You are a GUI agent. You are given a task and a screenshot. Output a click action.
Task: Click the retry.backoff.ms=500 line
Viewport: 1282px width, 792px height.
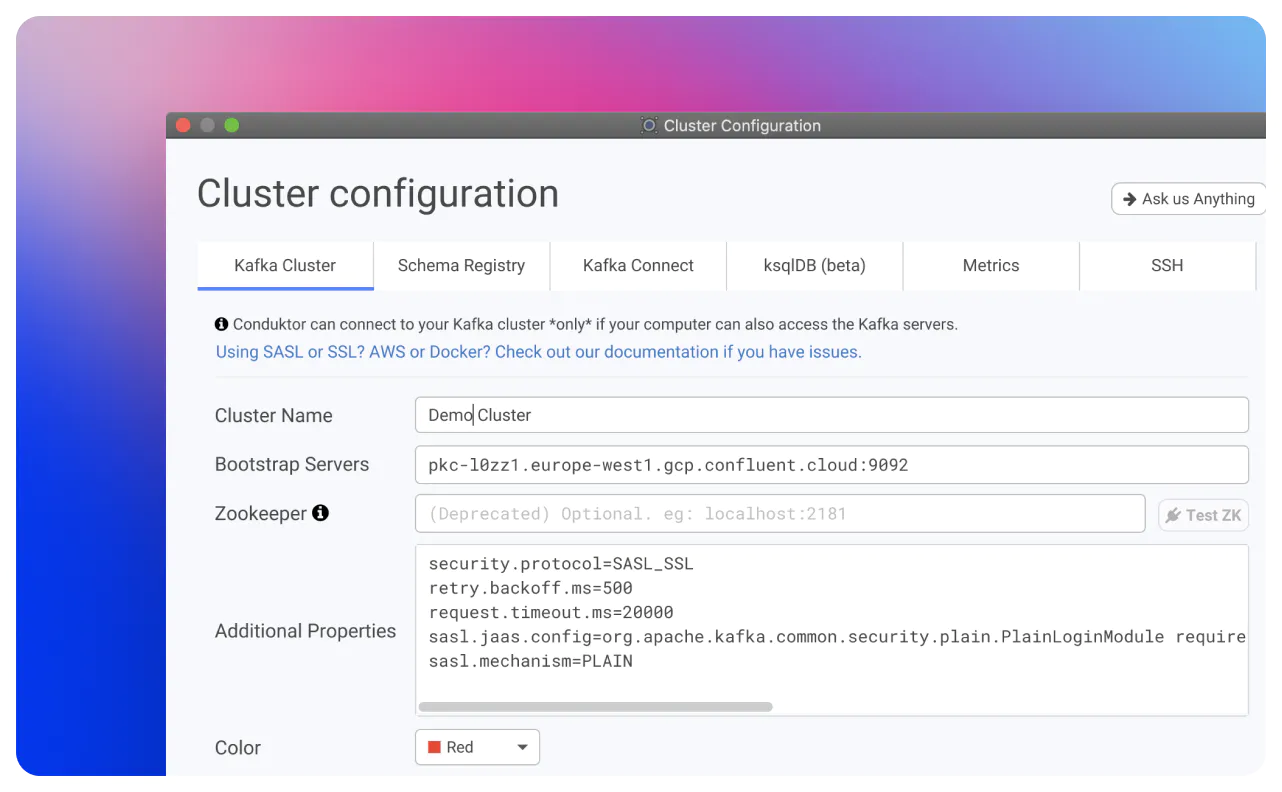click(x=530, y=588)
